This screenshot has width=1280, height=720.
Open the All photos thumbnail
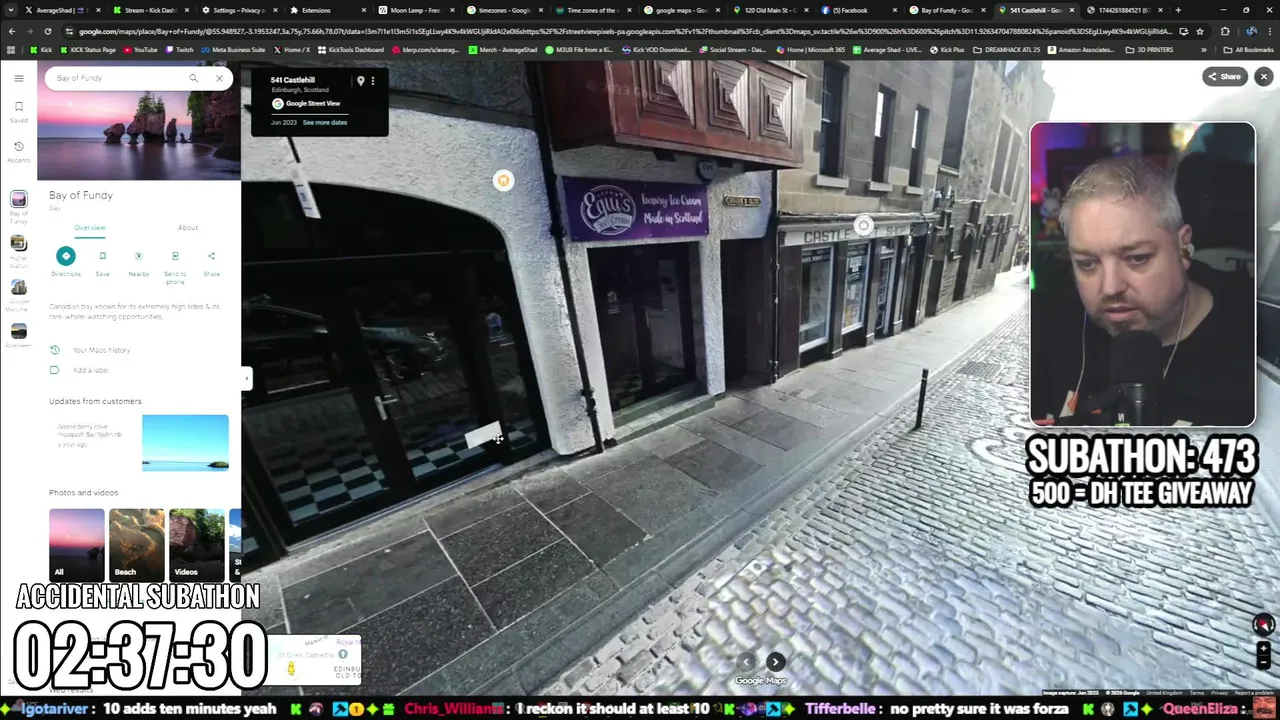click(x=76, y=545)
